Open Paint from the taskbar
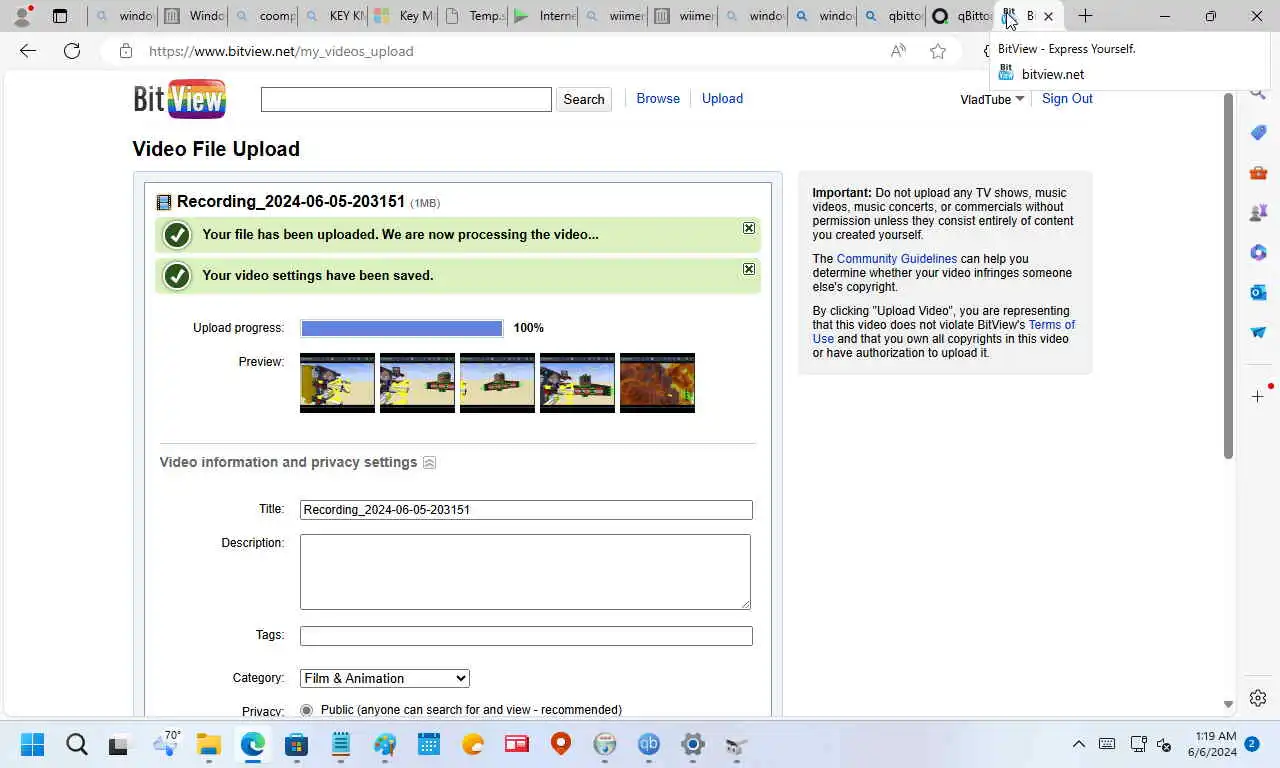This screenshot has width=1280, height=768. point(385,745)
